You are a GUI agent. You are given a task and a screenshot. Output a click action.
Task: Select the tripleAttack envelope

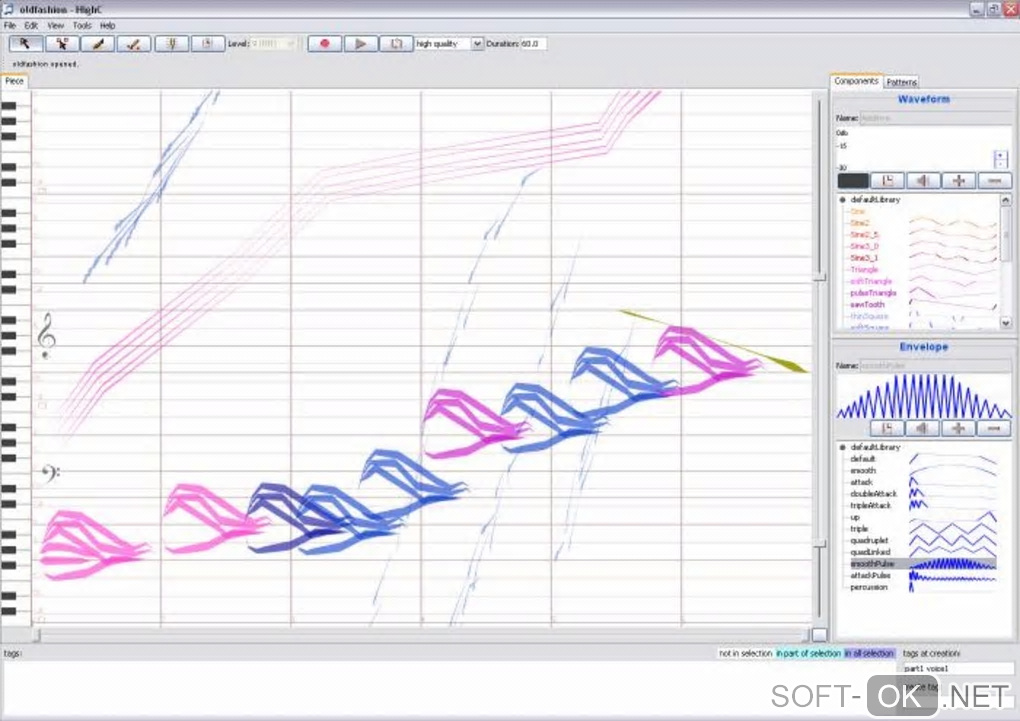[x=870, y=506]
